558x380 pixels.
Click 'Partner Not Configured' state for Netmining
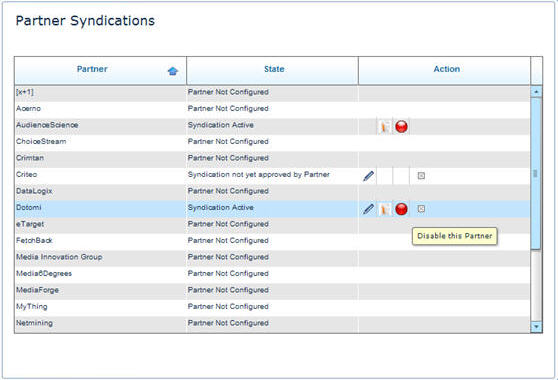[228, 323]
